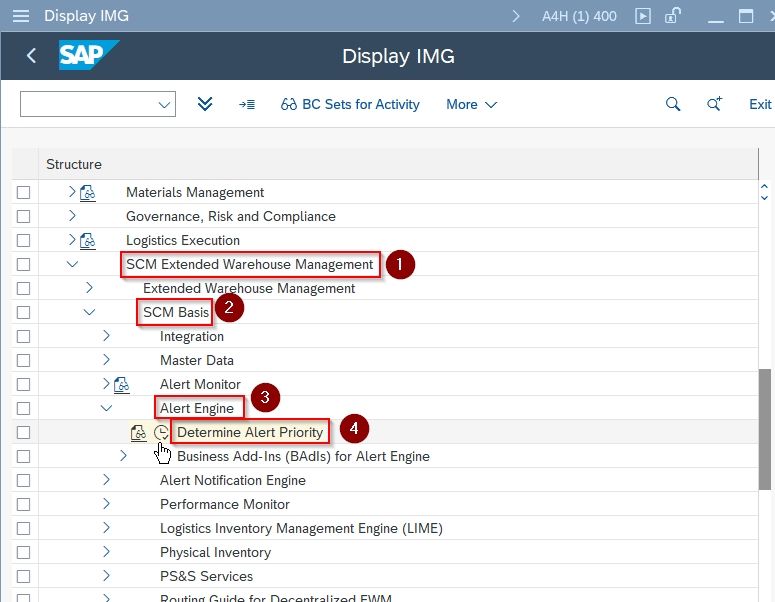775x602 pixels.
Task: Tick the Governance, Risk and Compliance checkbox
Action: (23, 216)
